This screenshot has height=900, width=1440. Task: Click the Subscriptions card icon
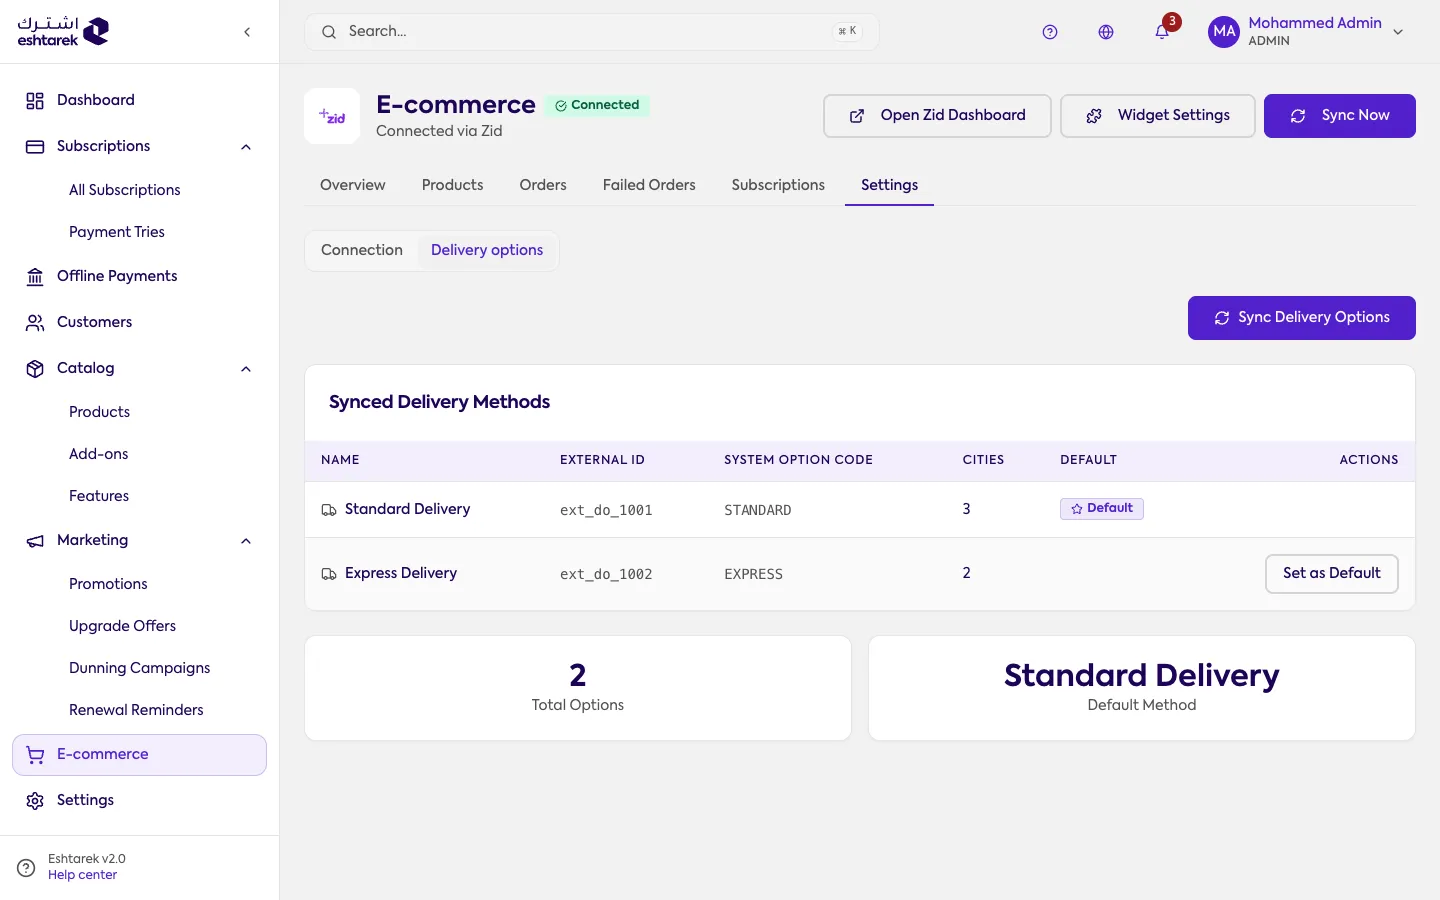(x=35, y=146)
